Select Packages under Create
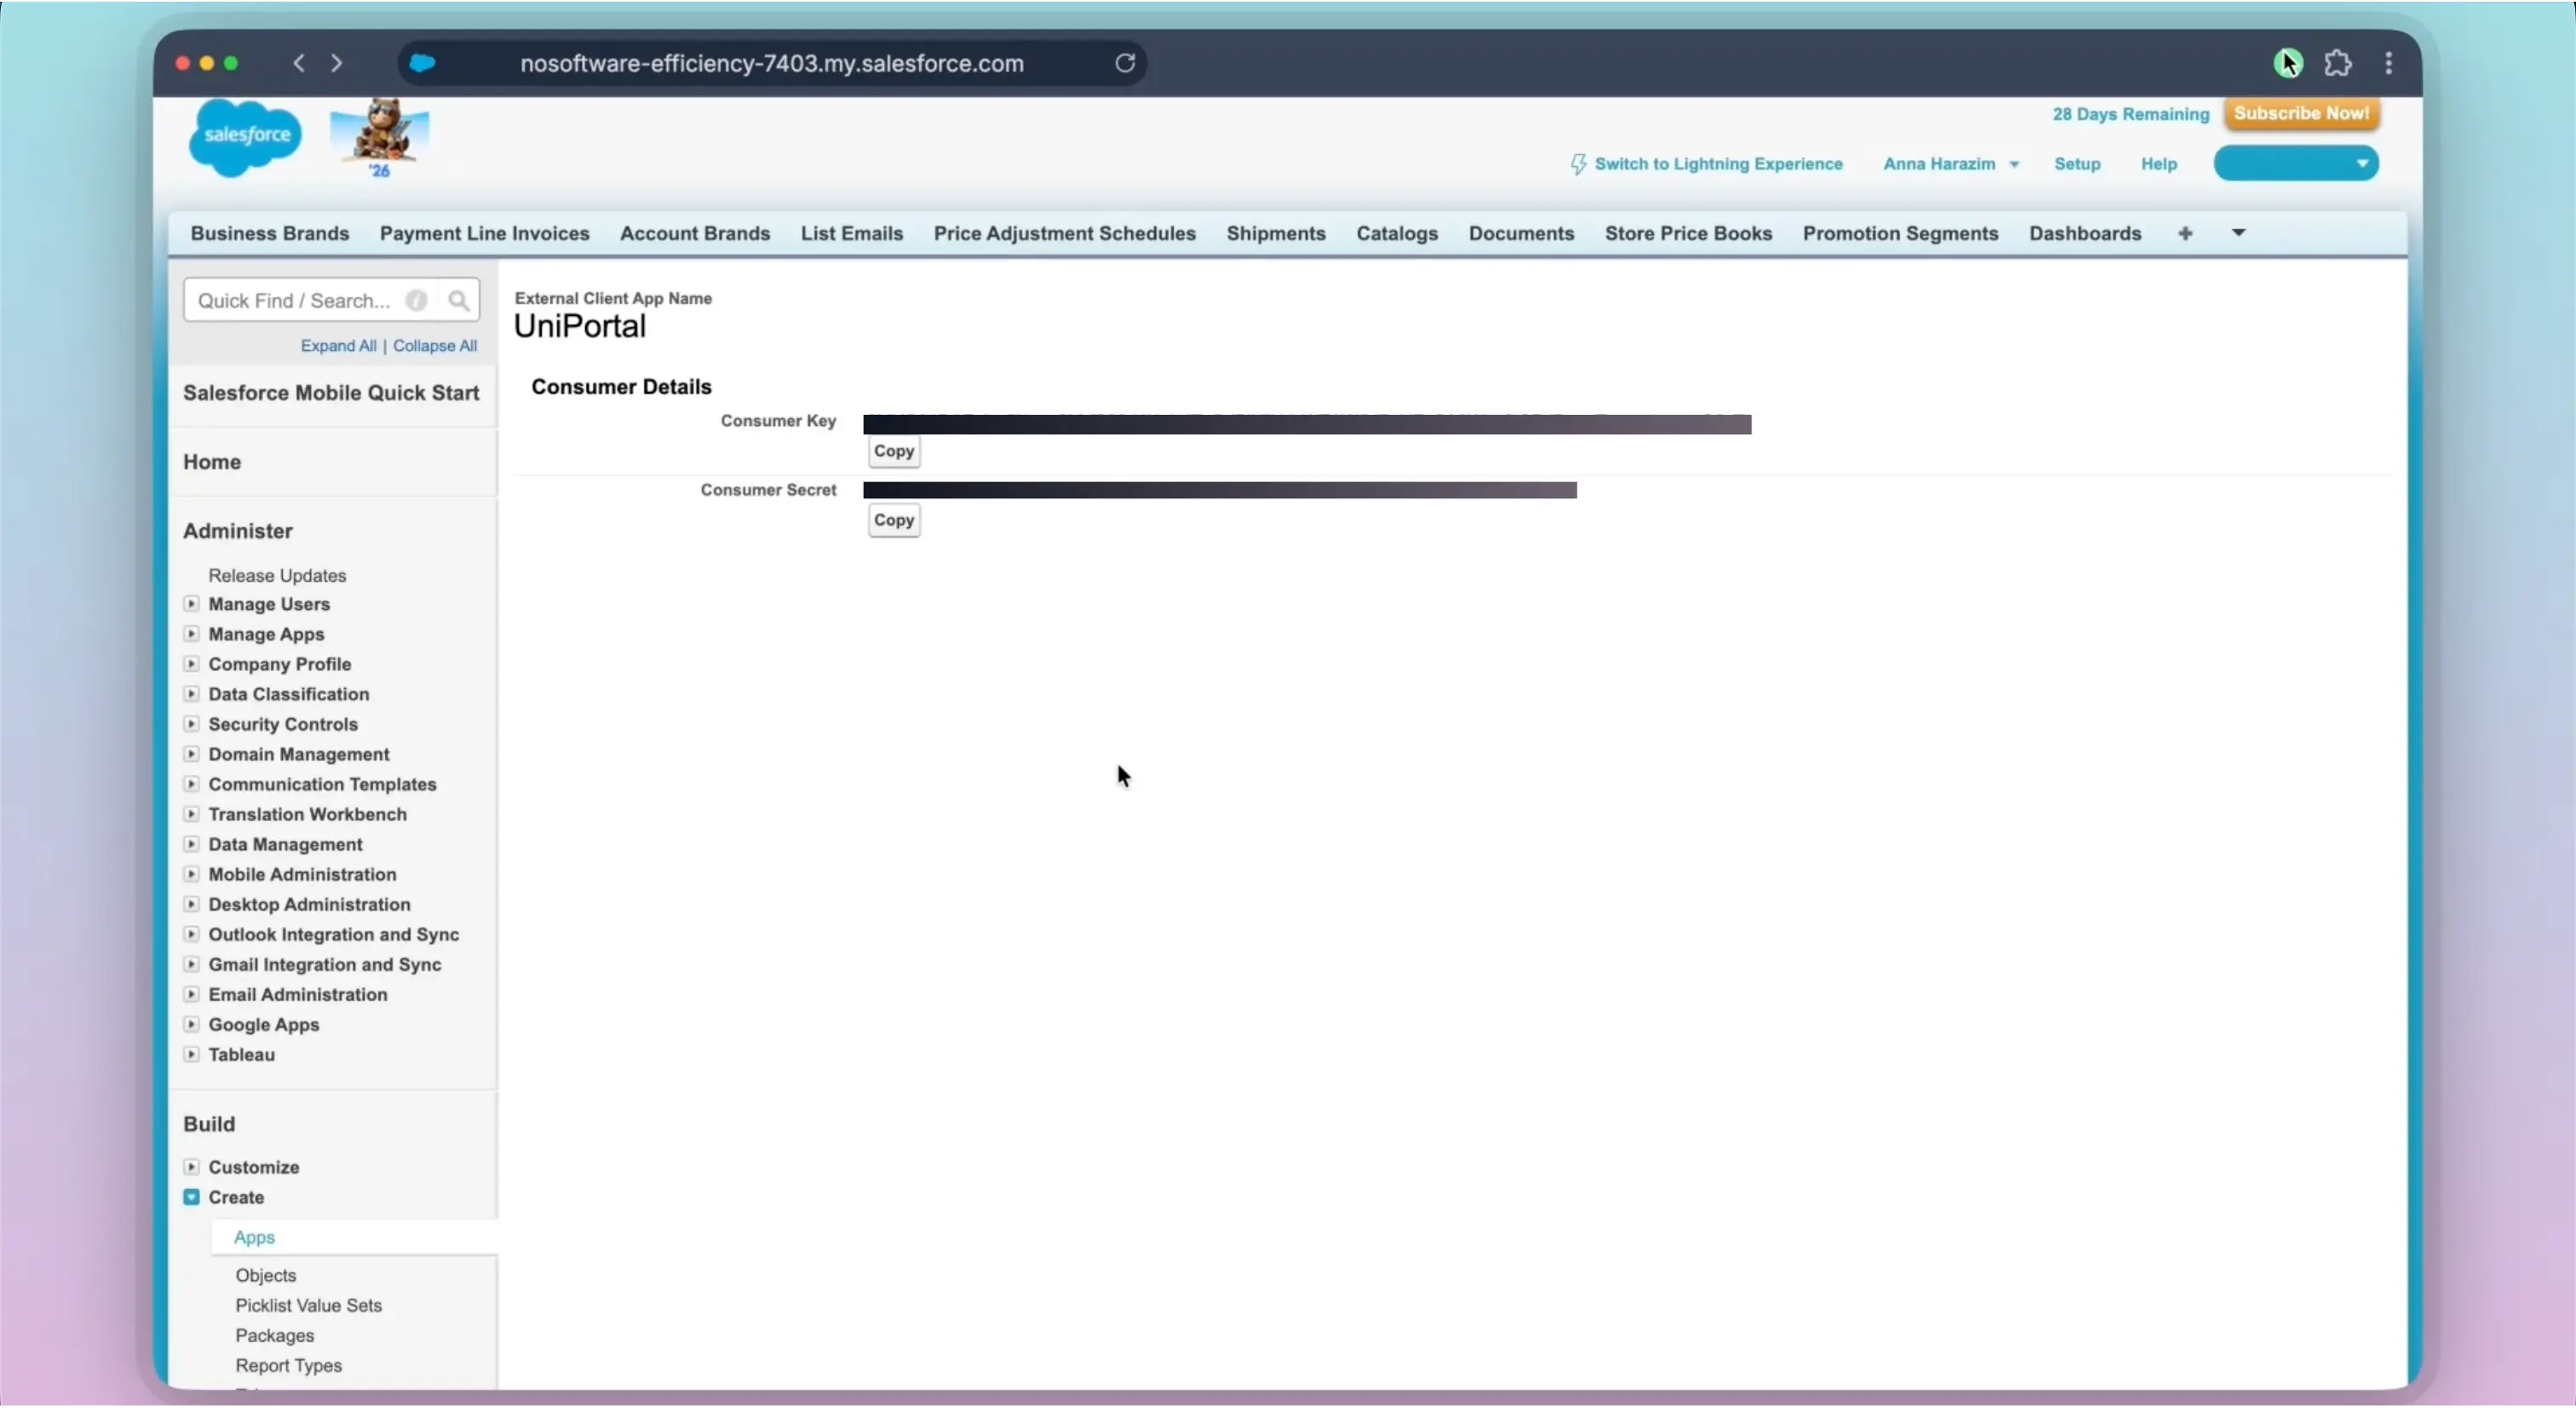The image size is (2576, 1408). click(x=275, y=1335)
